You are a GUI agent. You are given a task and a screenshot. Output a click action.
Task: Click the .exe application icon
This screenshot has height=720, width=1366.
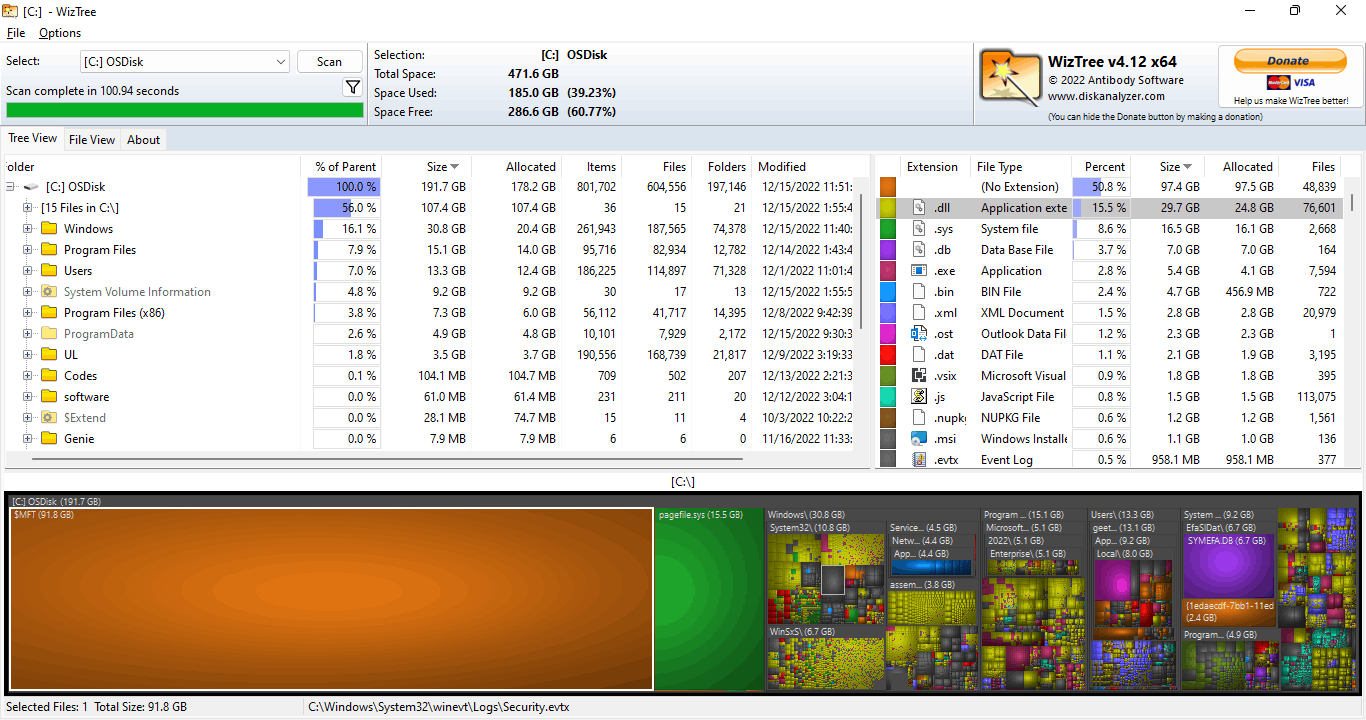click(x=919, y=271)
